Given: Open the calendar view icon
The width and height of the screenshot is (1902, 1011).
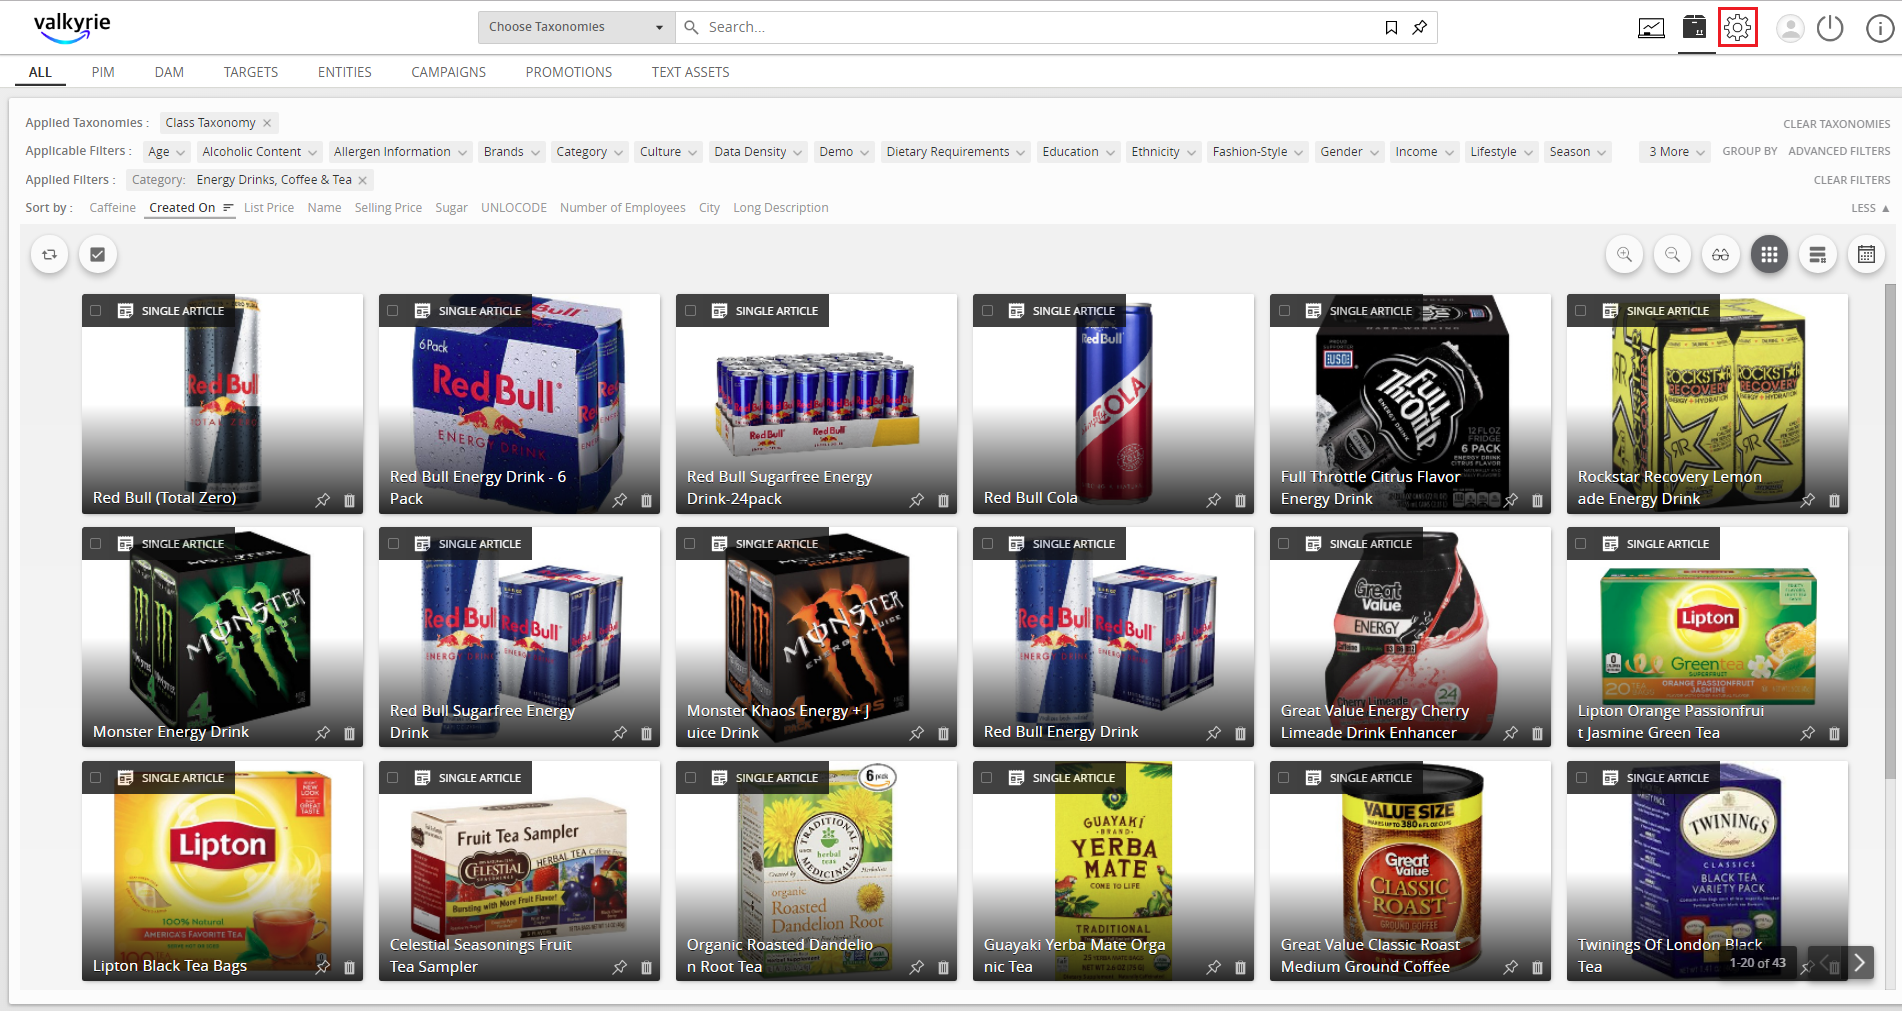Looking at the screenshot, I should [1866, 255].
